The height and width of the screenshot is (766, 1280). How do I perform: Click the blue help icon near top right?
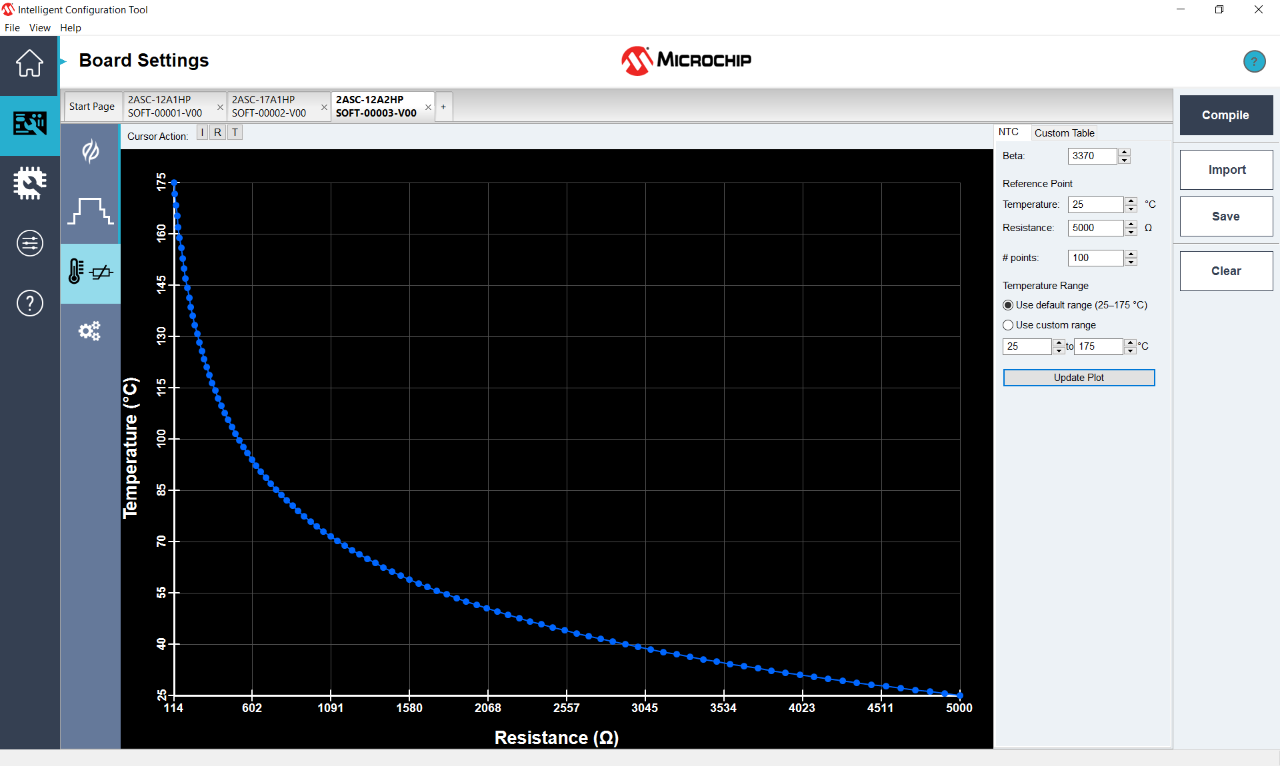click(1254, 62)
